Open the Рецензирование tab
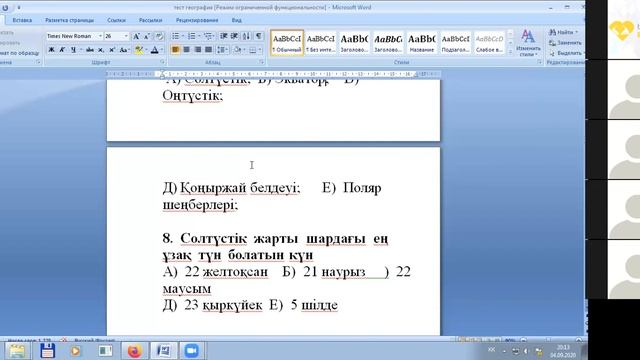640x360 pixels. pos(197,20)
